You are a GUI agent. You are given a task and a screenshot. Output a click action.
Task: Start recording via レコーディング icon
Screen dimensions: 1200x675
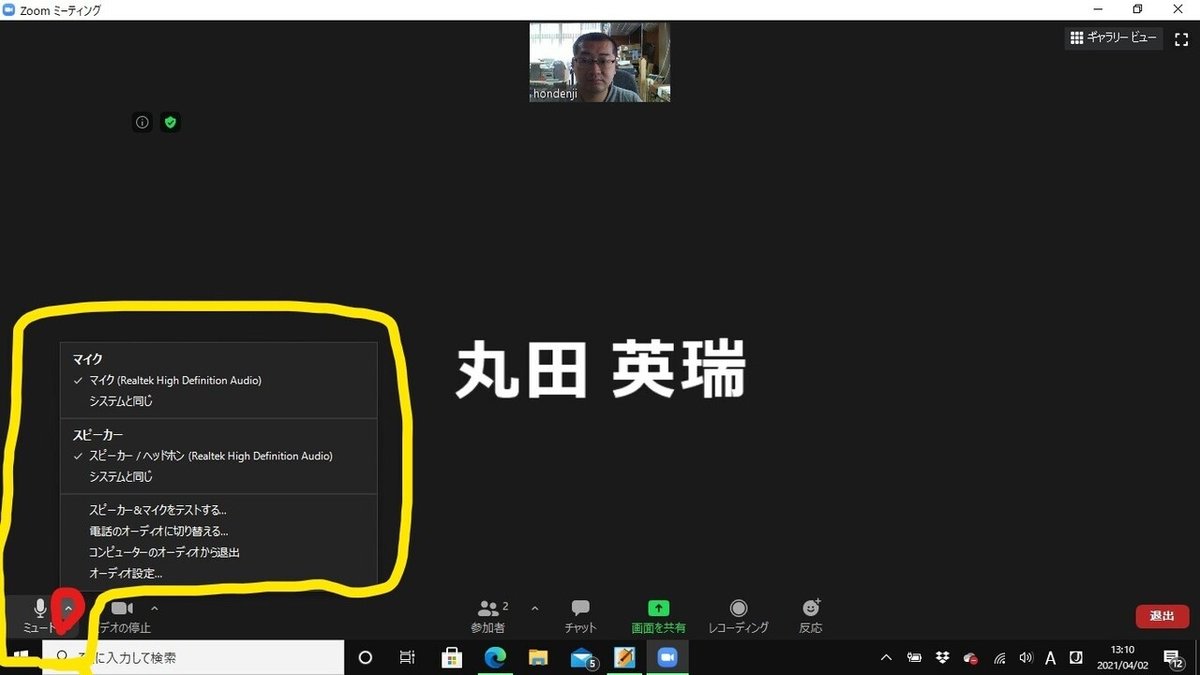coord(737,614)
